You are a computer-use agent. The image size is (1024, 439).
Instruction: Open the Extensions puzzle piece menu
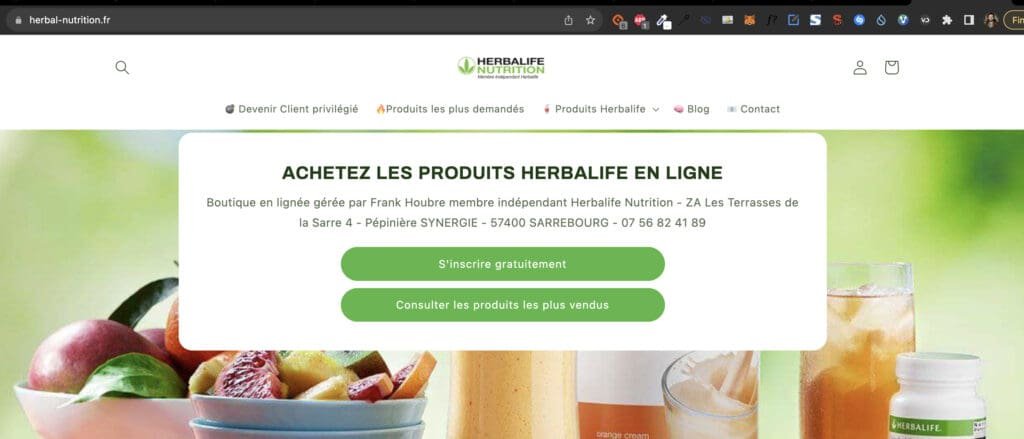(x=946, y=20)
